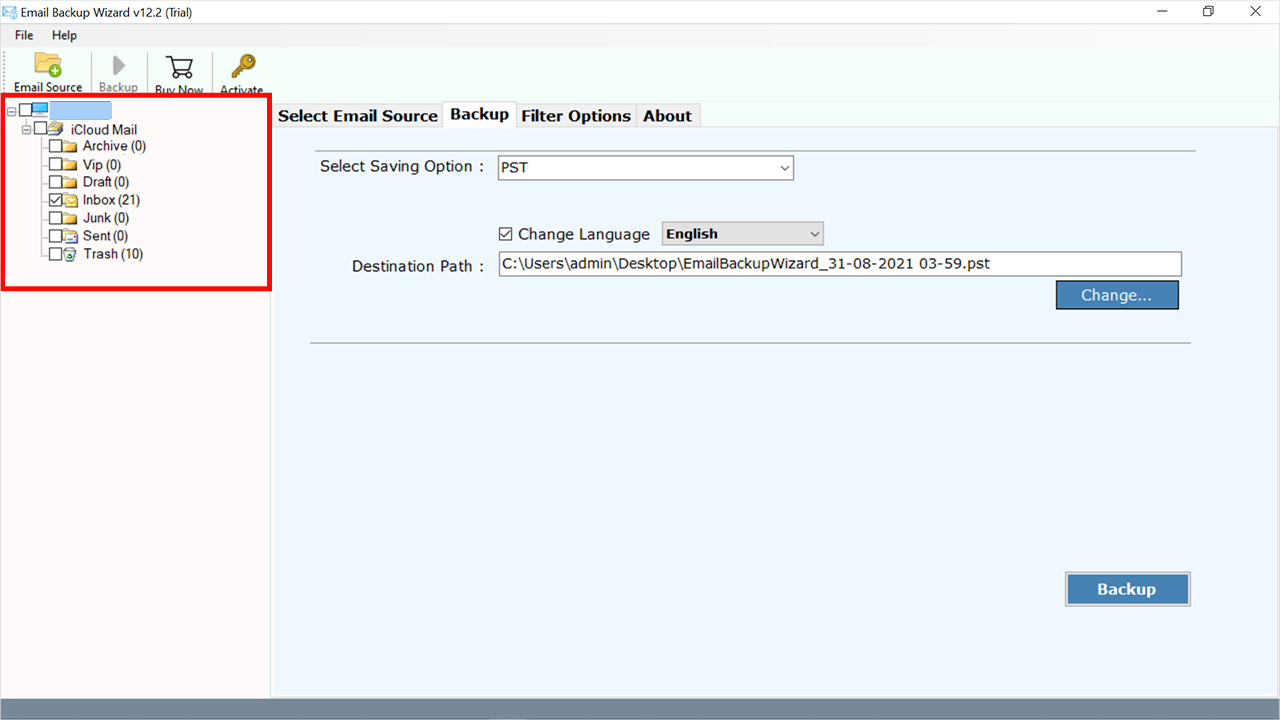Uncheck the Inbox folder checkbox

pos(56,200)
